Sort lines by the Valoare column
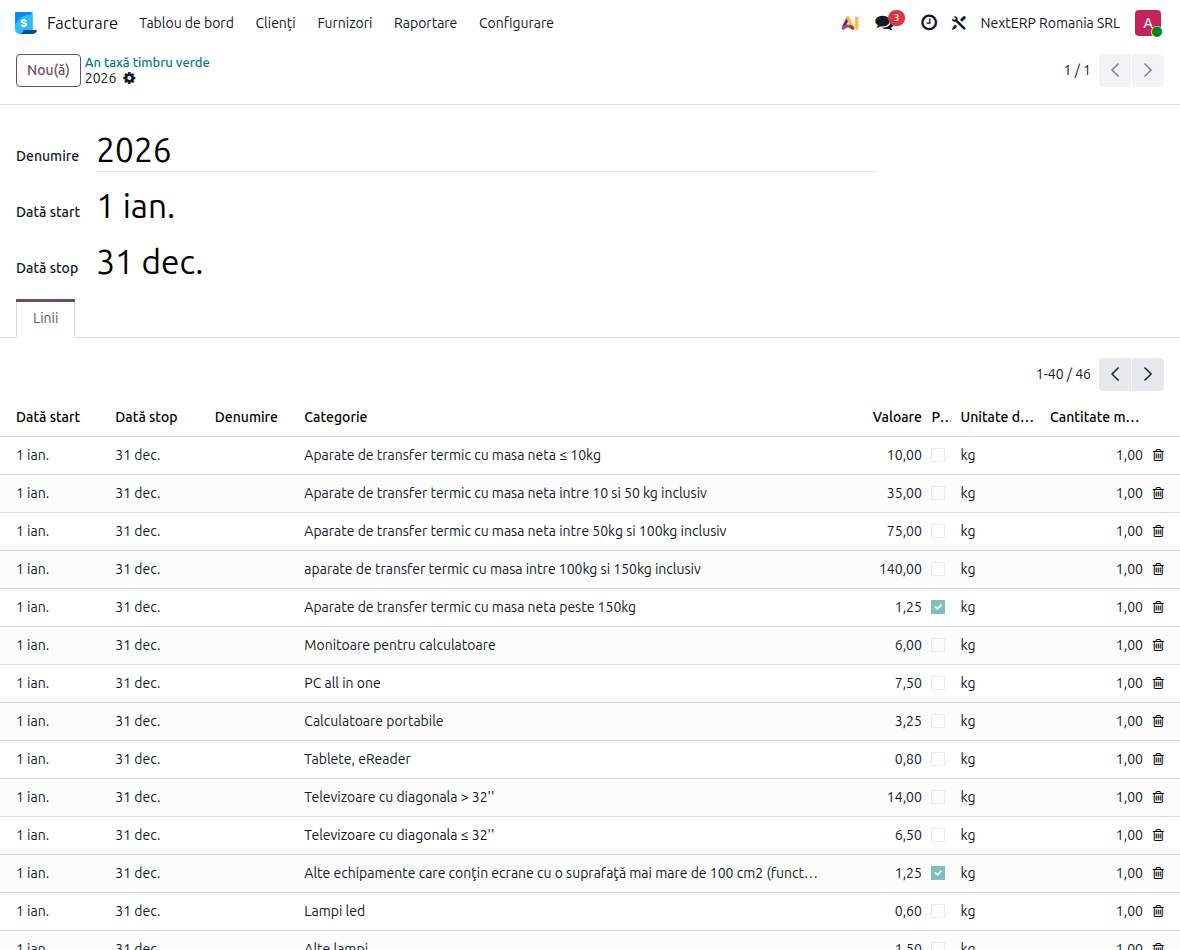Image resolution: width=1180 pixels, height=950 pixels. pos(896,417)
